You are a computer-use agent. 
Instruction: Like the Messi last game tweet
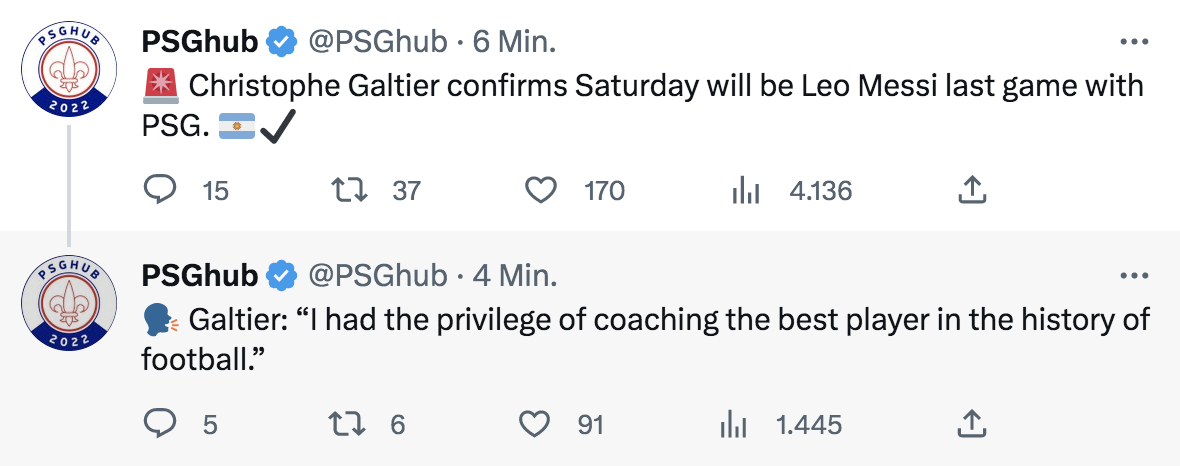[x=541, y=190]
